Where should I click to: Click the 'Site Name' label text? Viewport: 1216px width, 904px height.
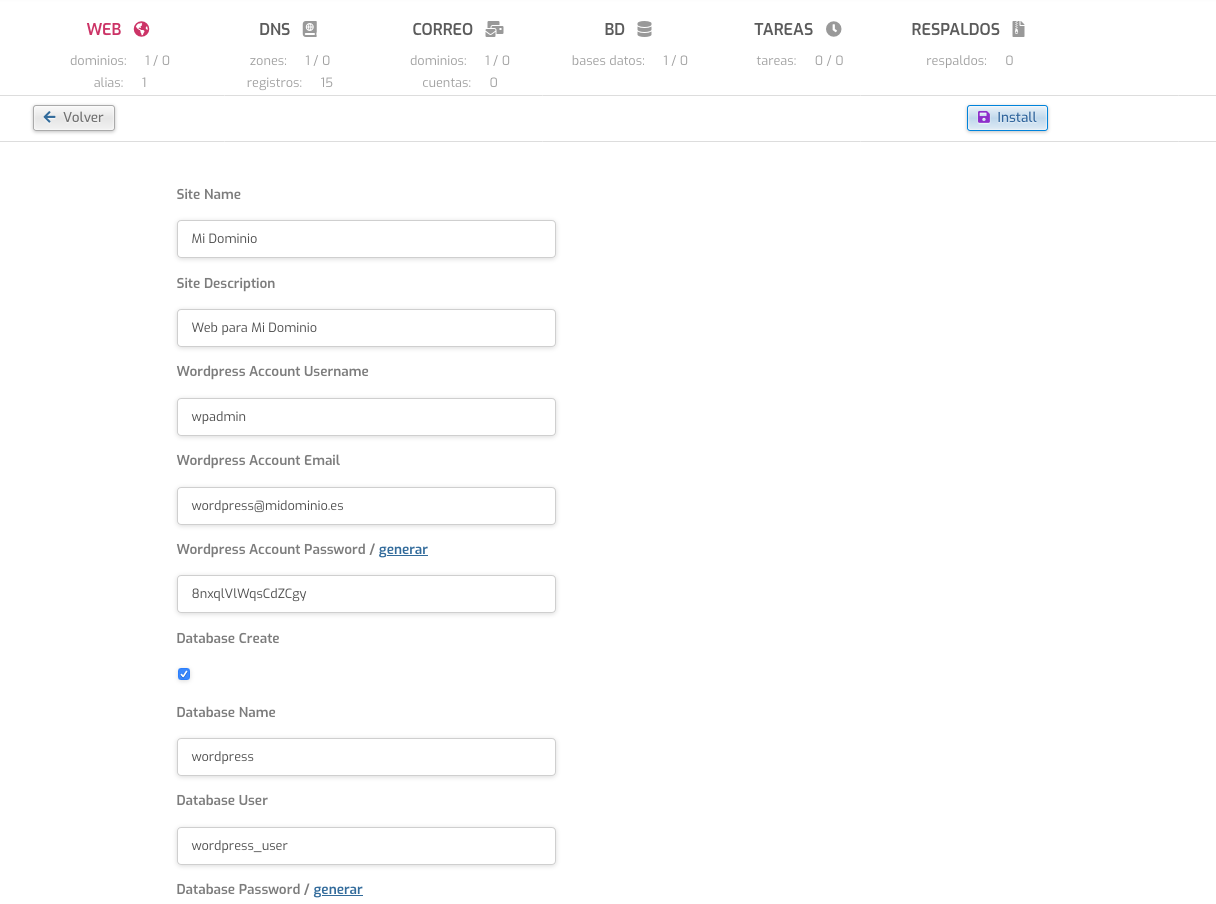(209, 194)
